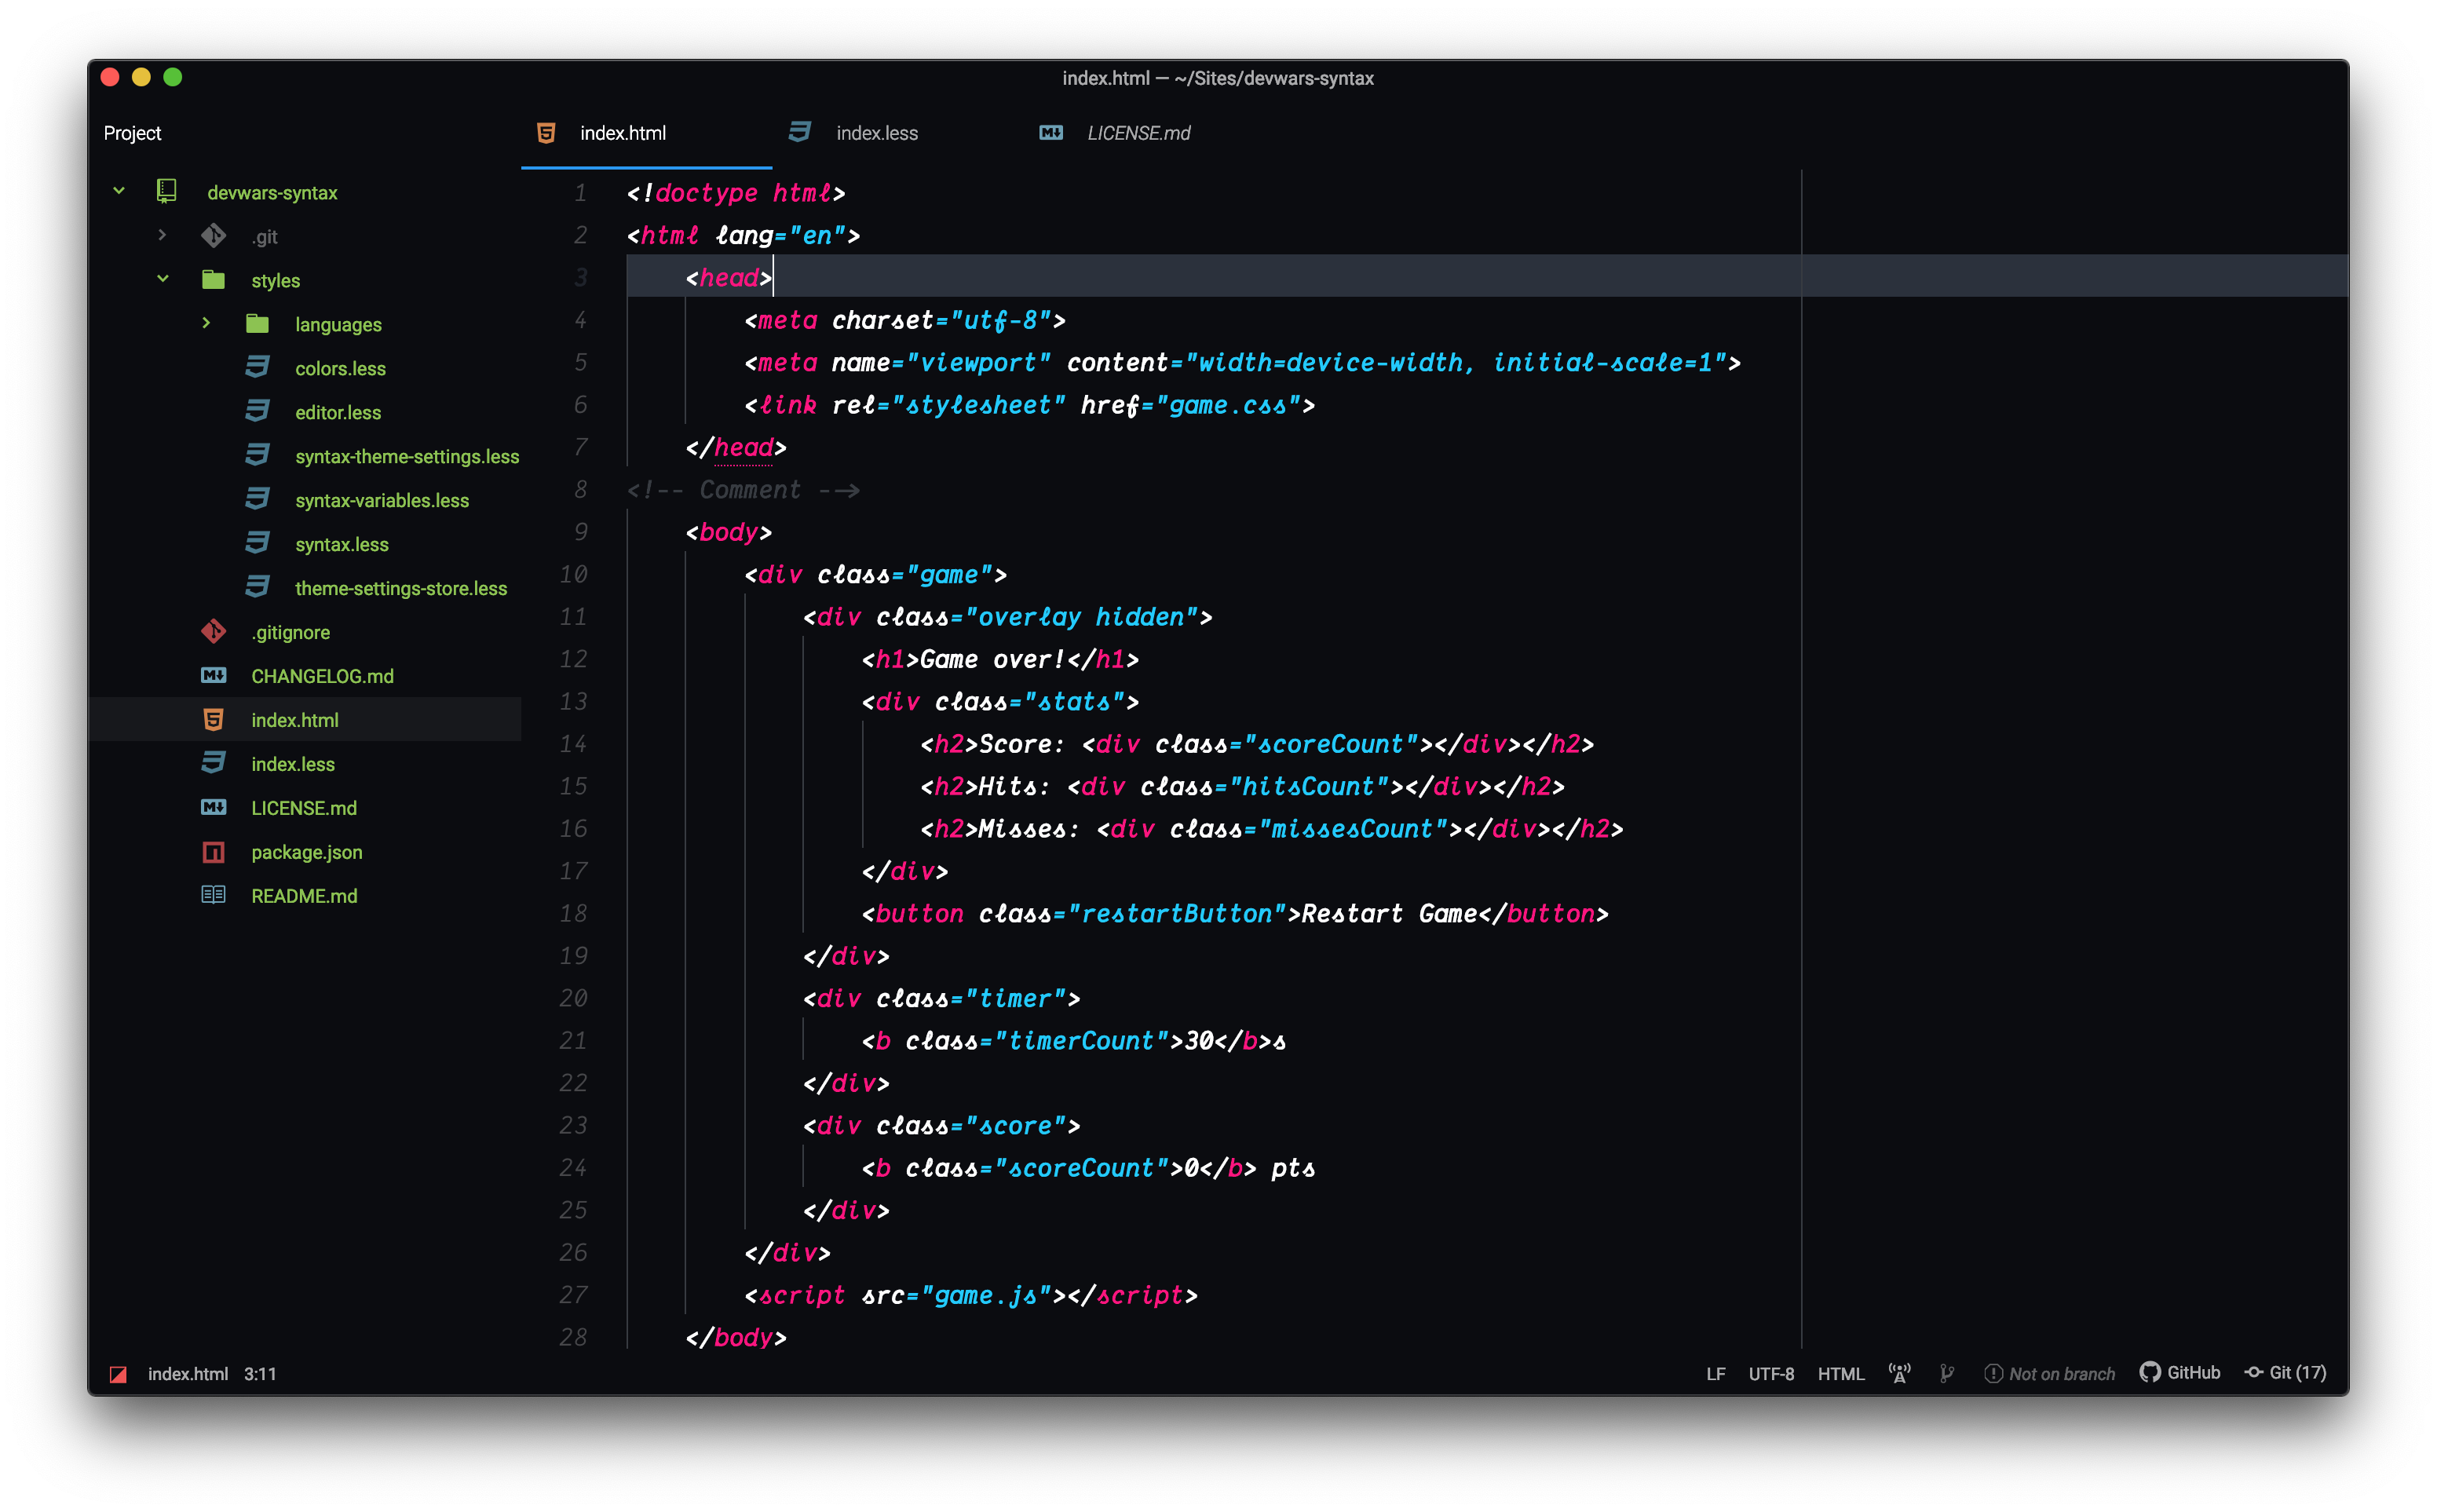Click the editor.less CSS file icon
This screenshot has height=1512, width=2437.
click(257, 411)
